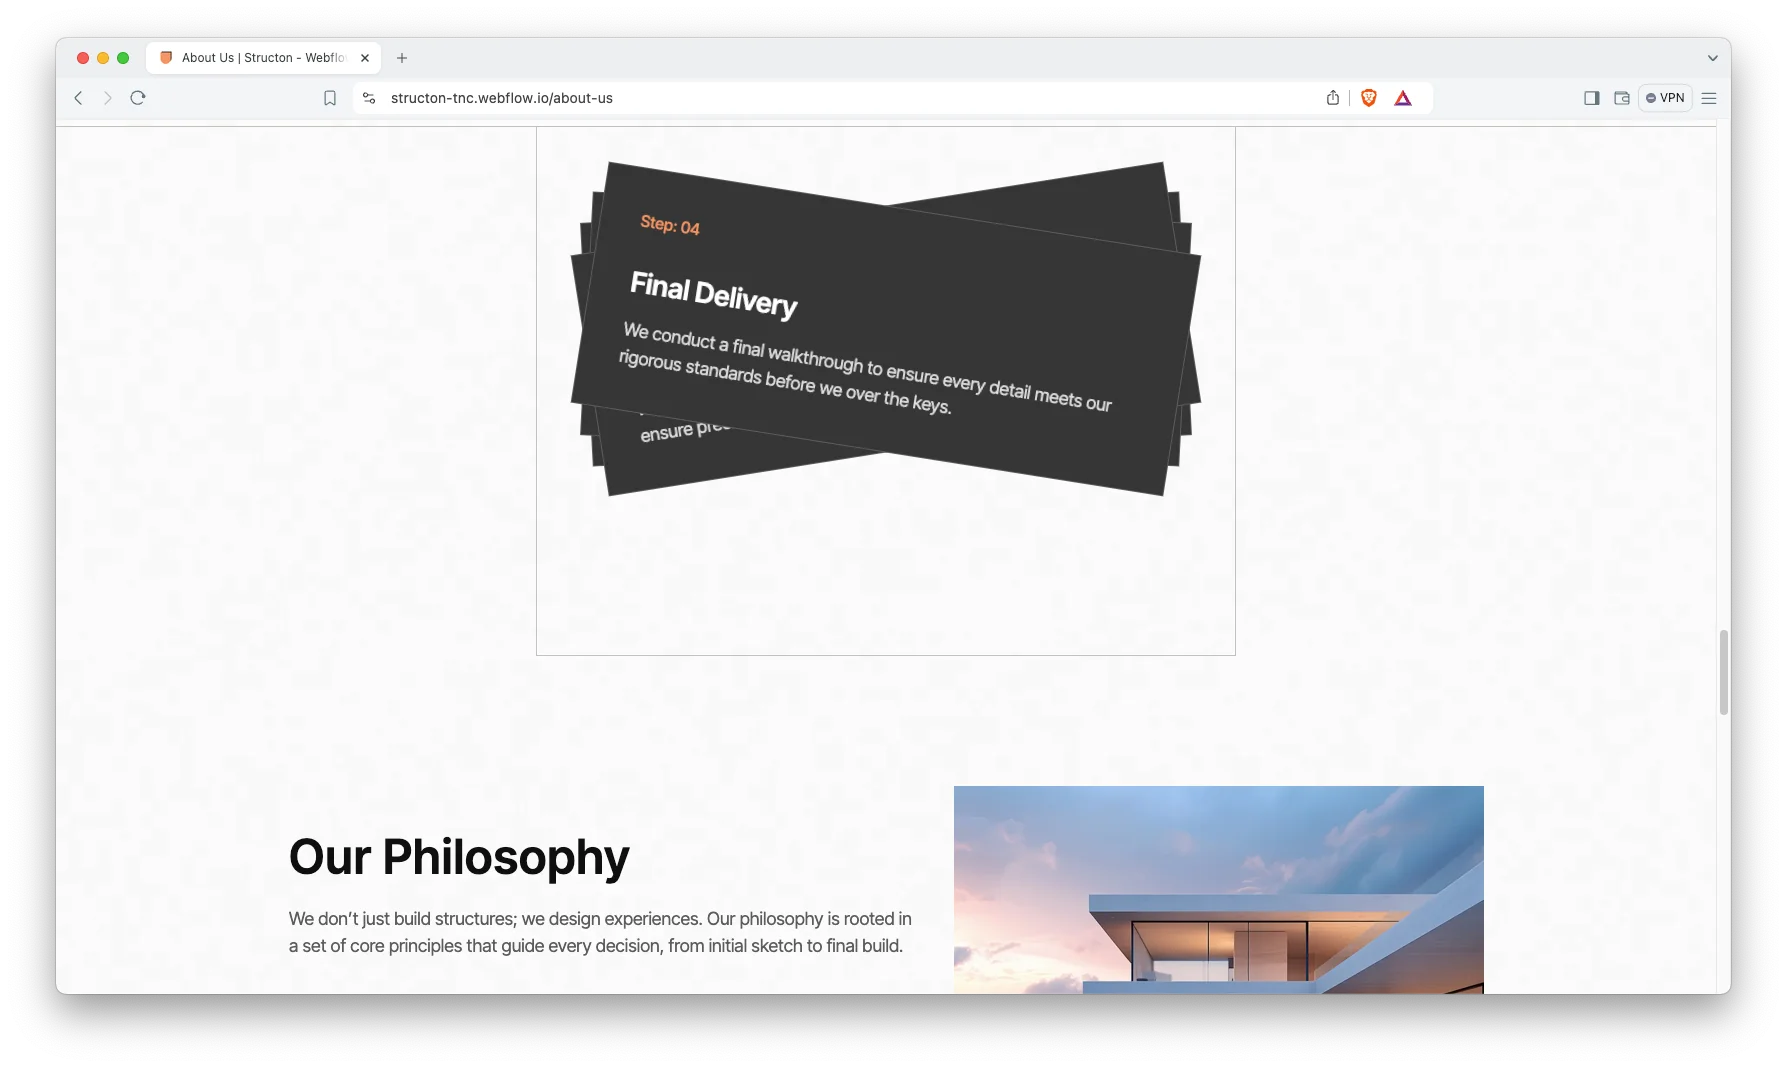The width and height of the screenshot is (1787, 1068).
Task: Click the page vertical scrollbar thumb
Action: coord(1723,672)
